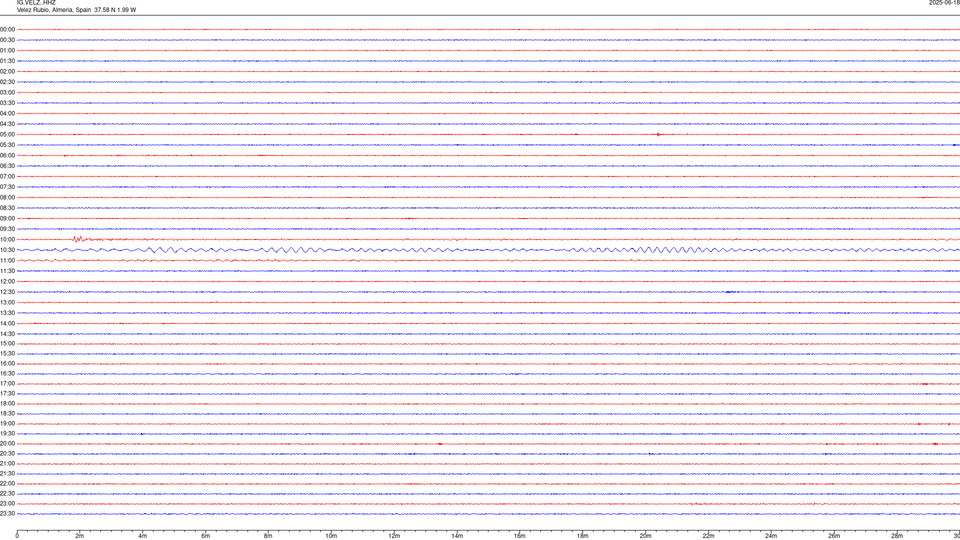Click the '08:00' time label
960x540 pixels.
coord(7,198)
